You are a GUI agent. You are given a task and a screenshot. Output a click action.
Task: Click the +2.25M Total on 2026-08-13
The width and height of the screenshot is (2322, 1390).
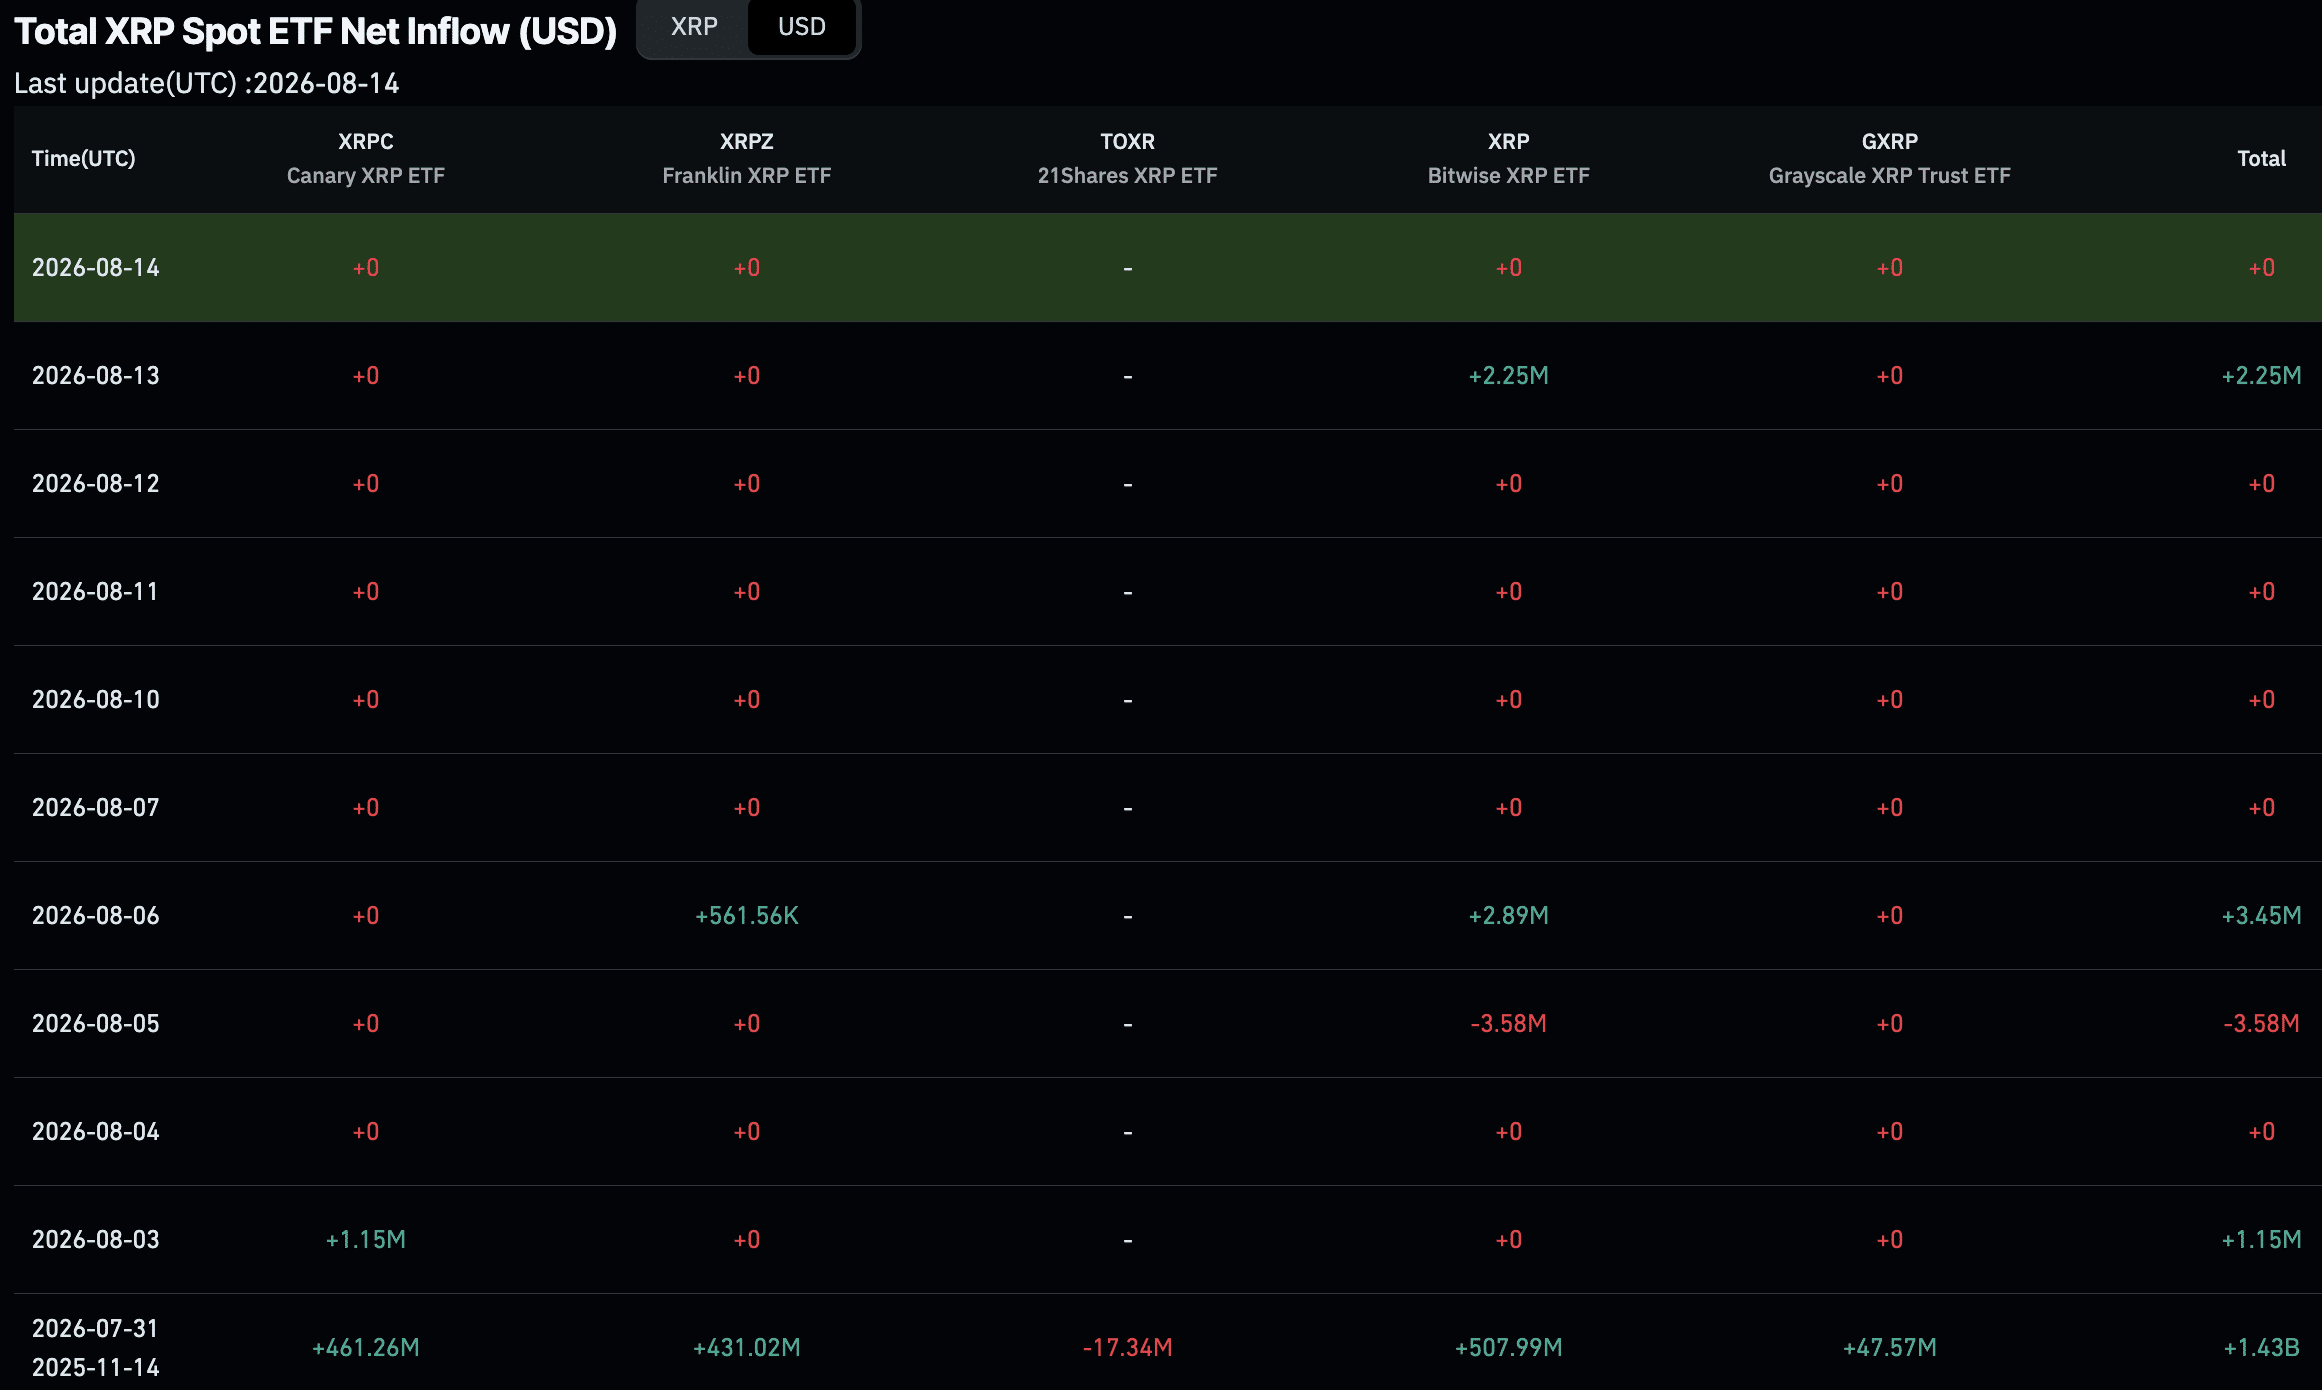coord(2262,375)
